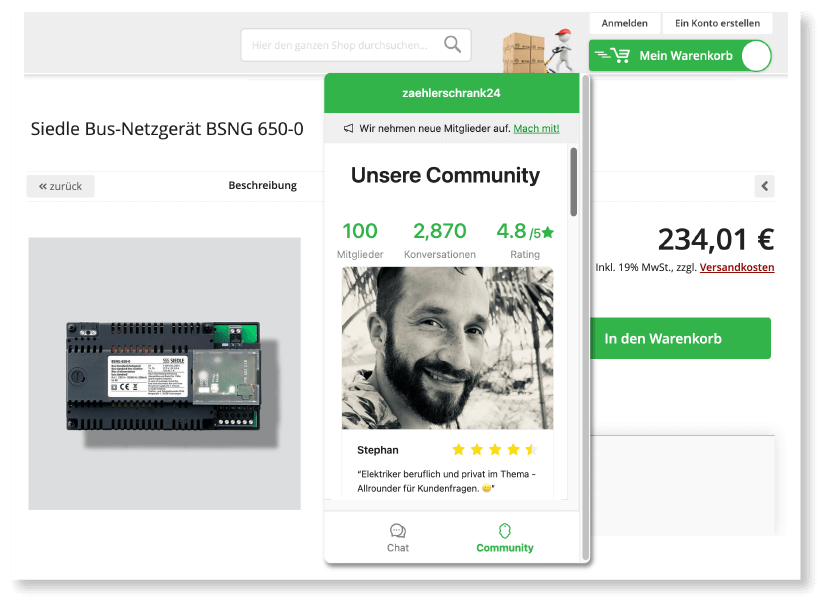Image resolution: width=825 pixels, height=603 pixels.
Task: Go back with the zurück button
Action: (61, 186)
